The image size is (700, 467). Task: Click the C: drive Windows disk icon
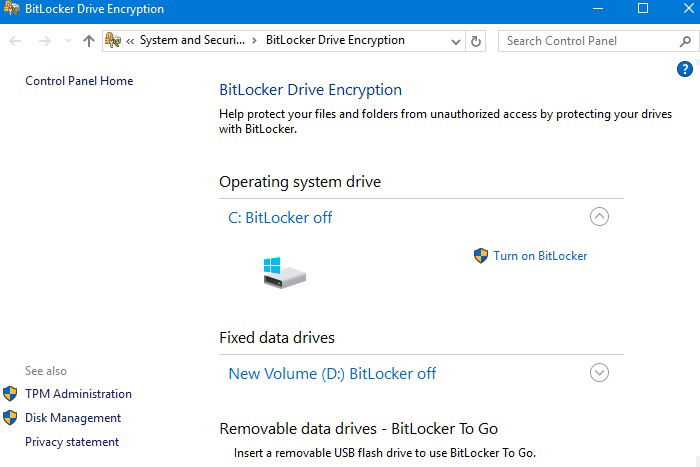point(284,272)
